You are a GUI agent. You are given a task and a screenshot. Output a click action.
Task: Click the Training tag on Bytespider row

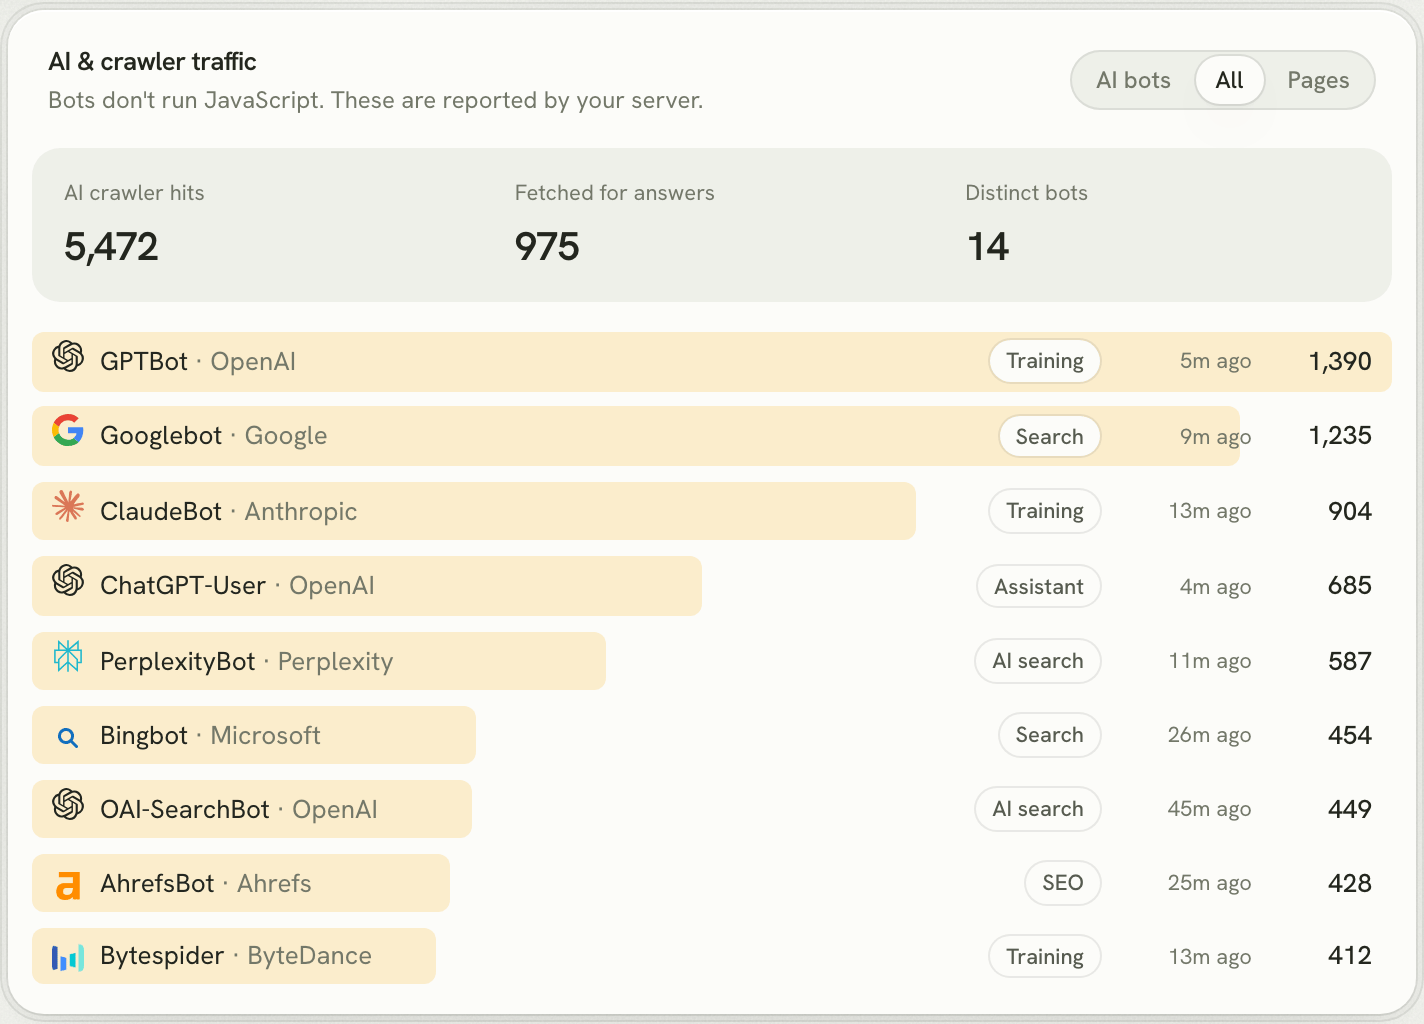coord(1045,957)
